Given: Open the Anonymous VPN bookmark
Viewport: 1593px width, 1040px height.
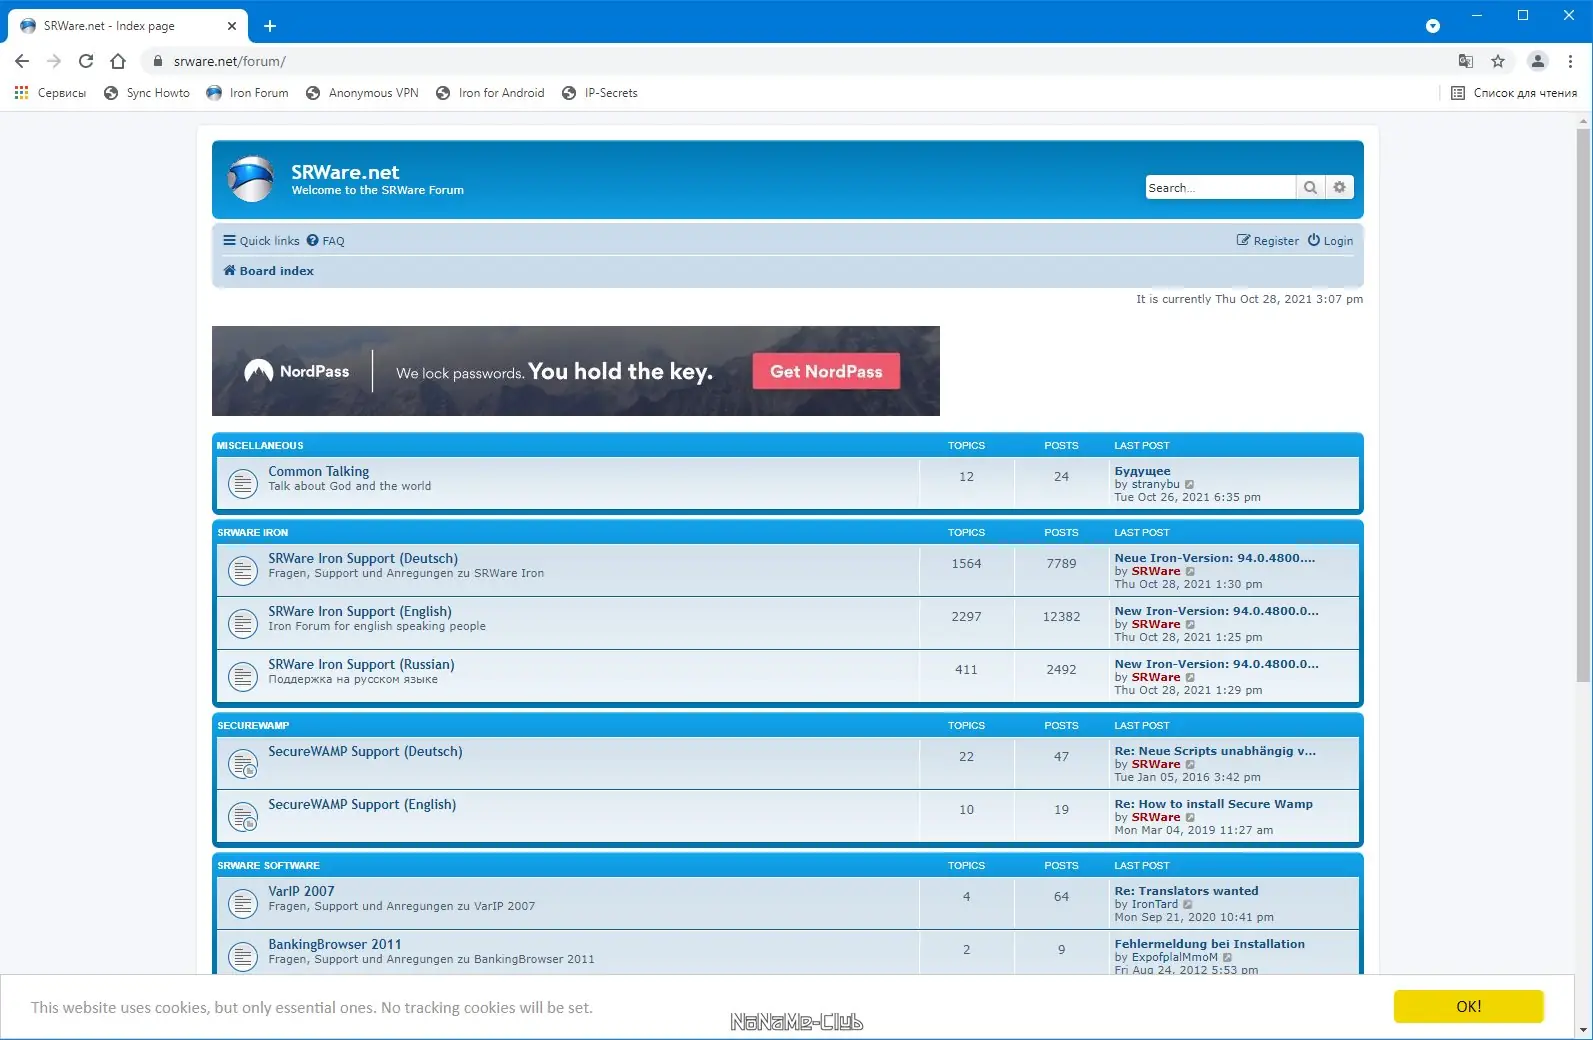Looking at the screenshot, I should click(x=362, y=93).
